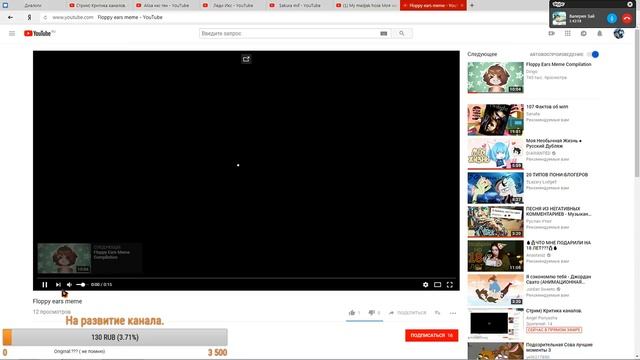Viewport: 640px width, 360px height.
Task: Switch to the Стрим) Критика каналов tab
Action: pyautogui.click(x=98, y=5)
